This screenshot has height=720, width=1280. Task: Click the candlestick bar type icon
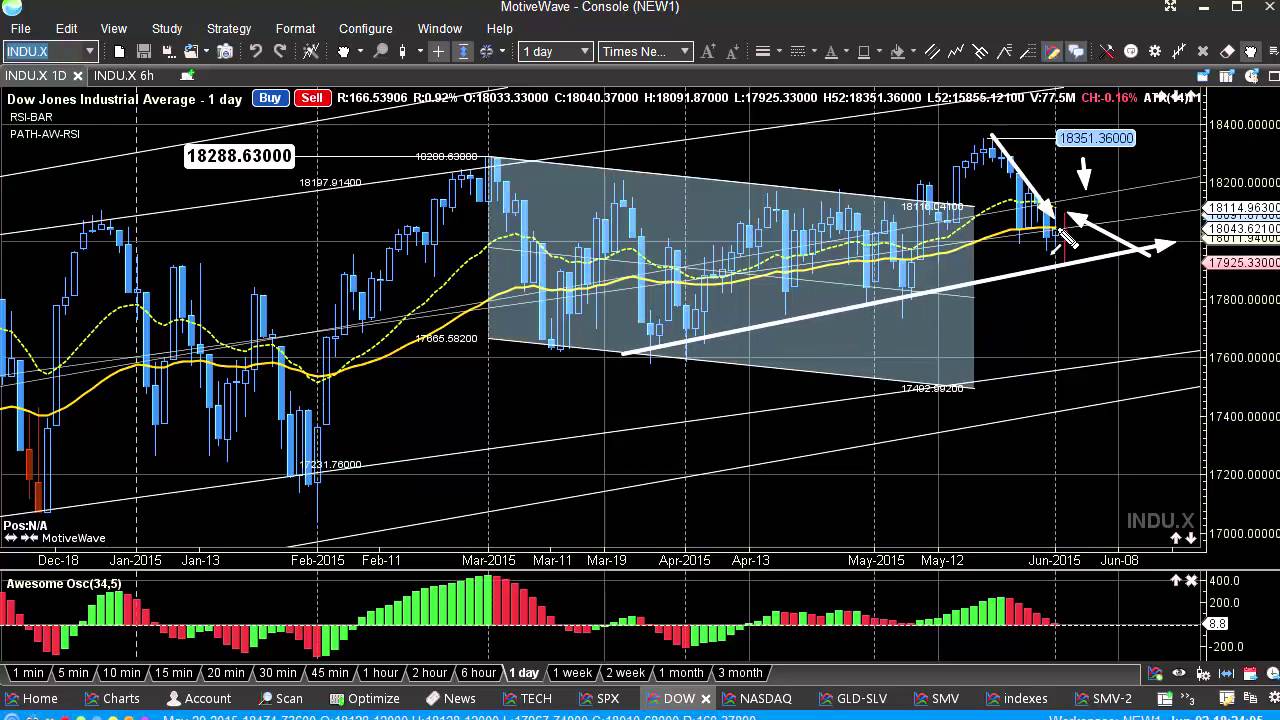404,51
